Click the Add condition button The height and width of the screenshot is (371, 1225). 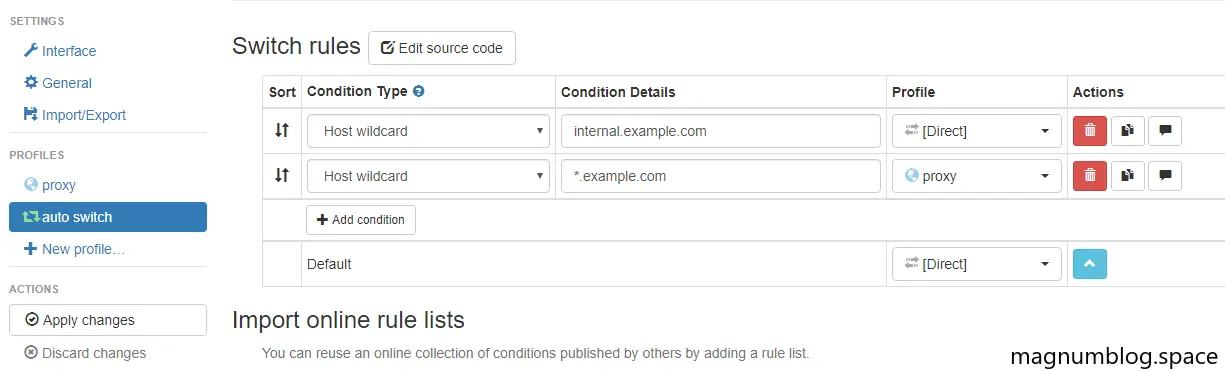(x=361, y=220)
